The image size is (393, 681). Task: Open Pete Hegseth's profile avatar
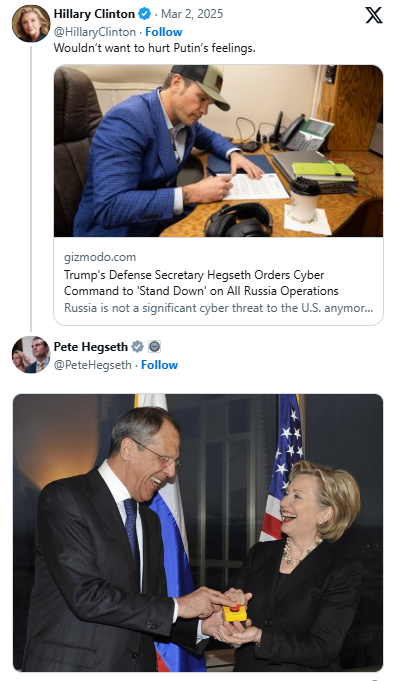pyautogui.click(x=31, y=355)
